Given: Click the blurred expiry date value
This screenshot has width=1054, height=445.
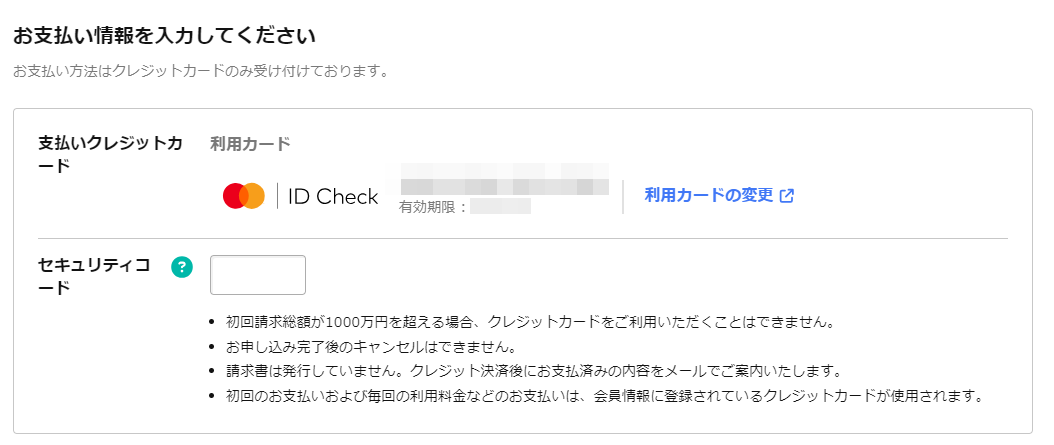Looking at the screenshot, I should pos(501,206).
